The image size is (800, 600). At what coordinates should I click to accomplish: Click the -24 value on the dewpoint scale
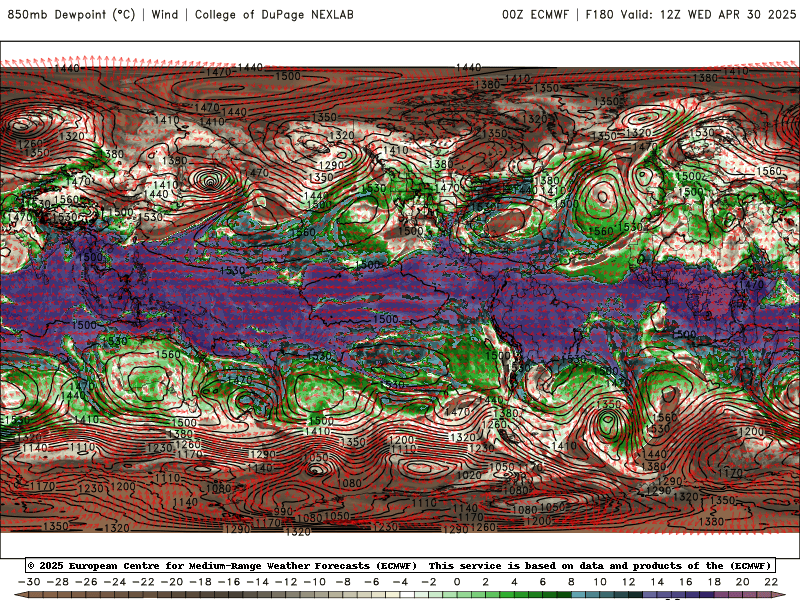coord(115,582)
